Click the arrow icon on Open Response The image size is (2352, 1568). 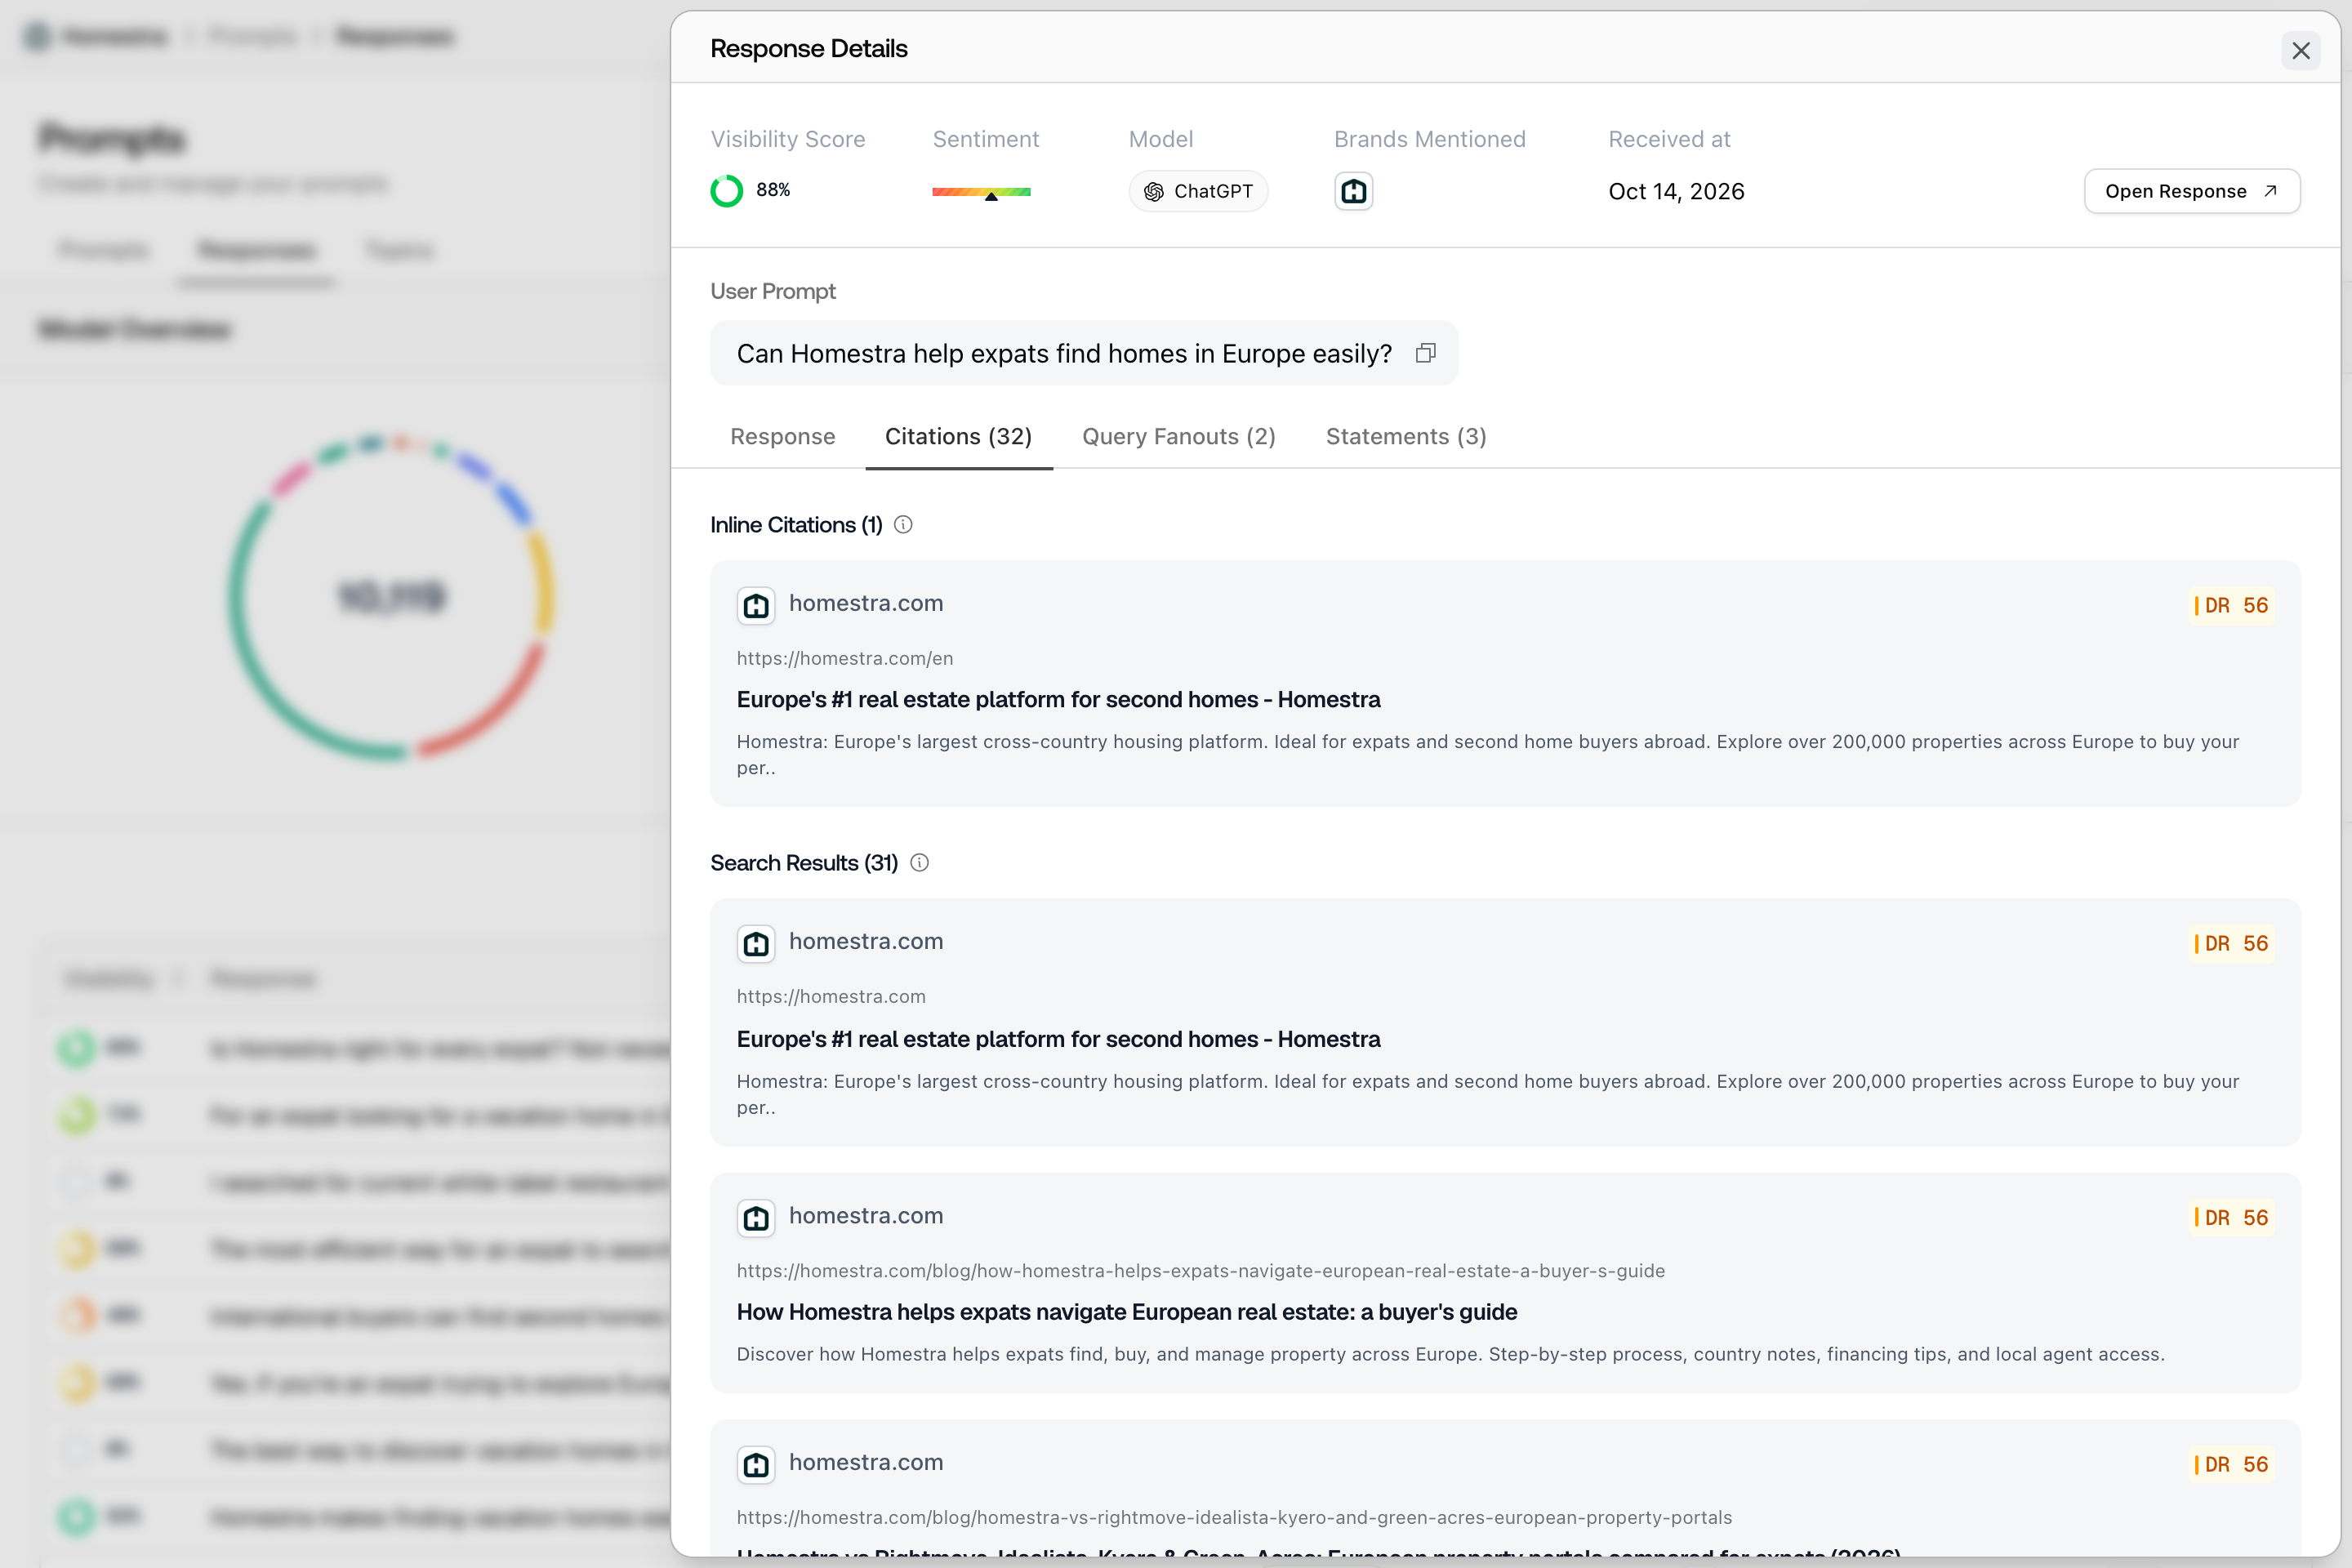pos(2270,191)
